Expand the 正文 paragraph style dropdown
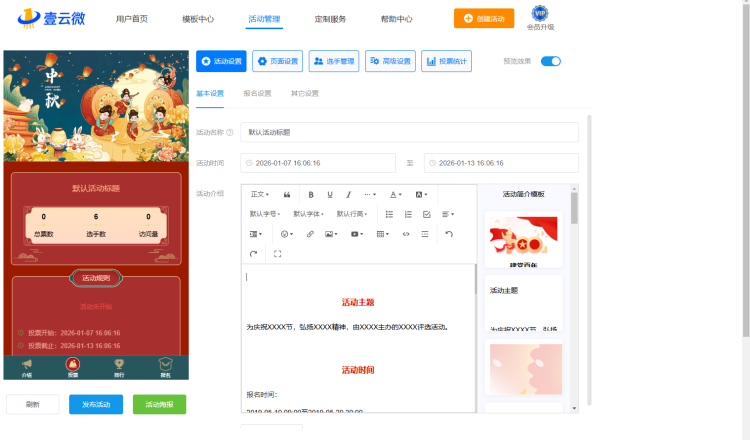The width and height of the screenshot is (750, 440). [x=260, y=194]
